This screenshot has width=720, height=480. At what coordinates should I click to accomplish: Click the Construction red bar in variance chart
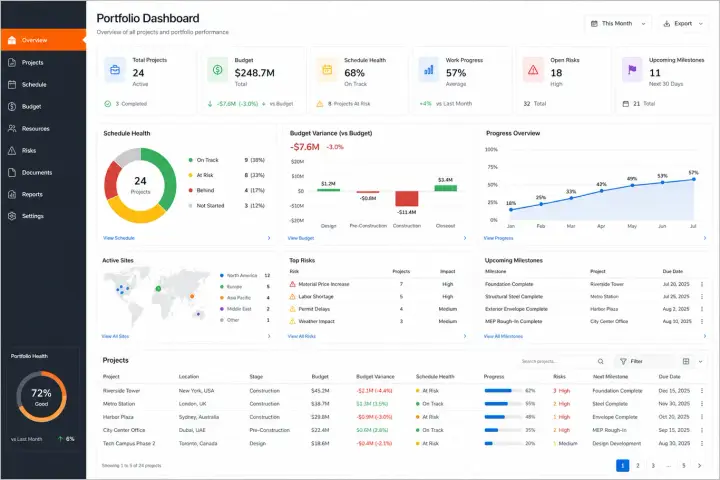pyautogui.click(x=407, y=198)
